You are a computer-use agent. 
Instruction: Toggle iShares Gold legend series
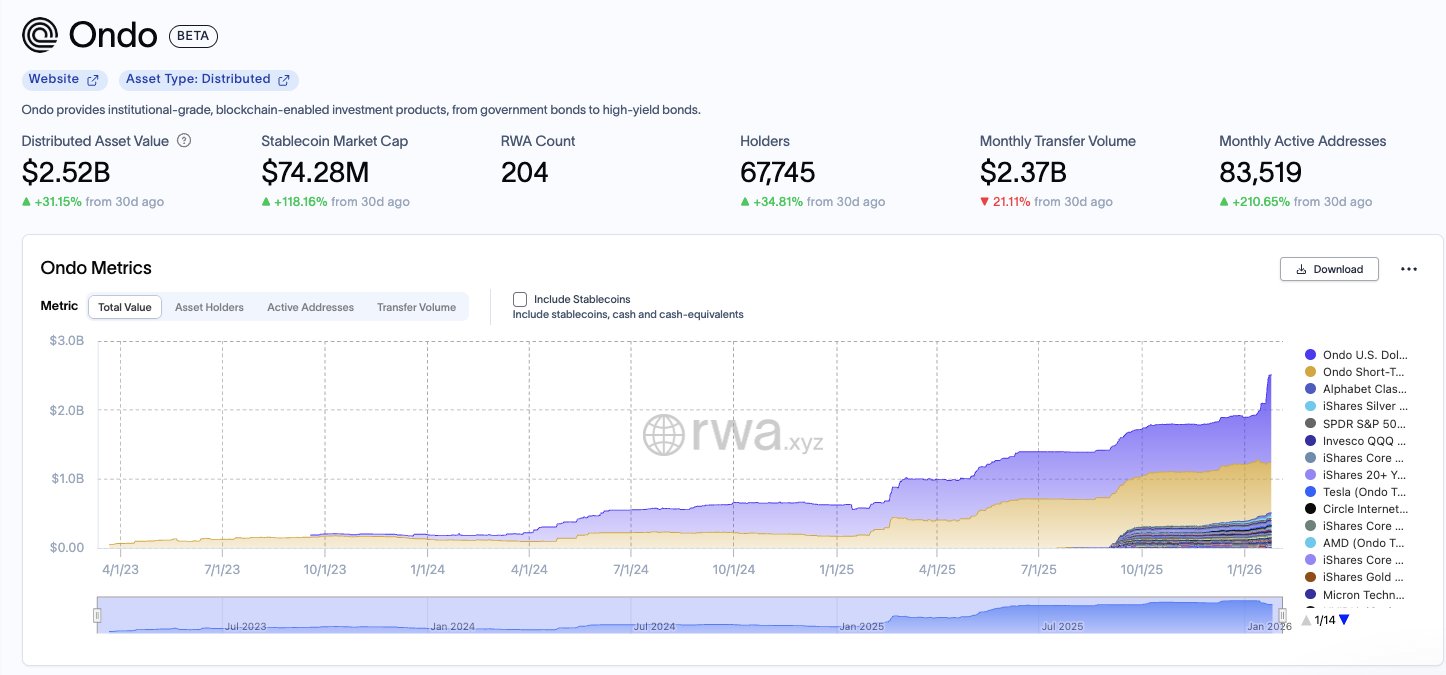click(x=1356, y=577)
